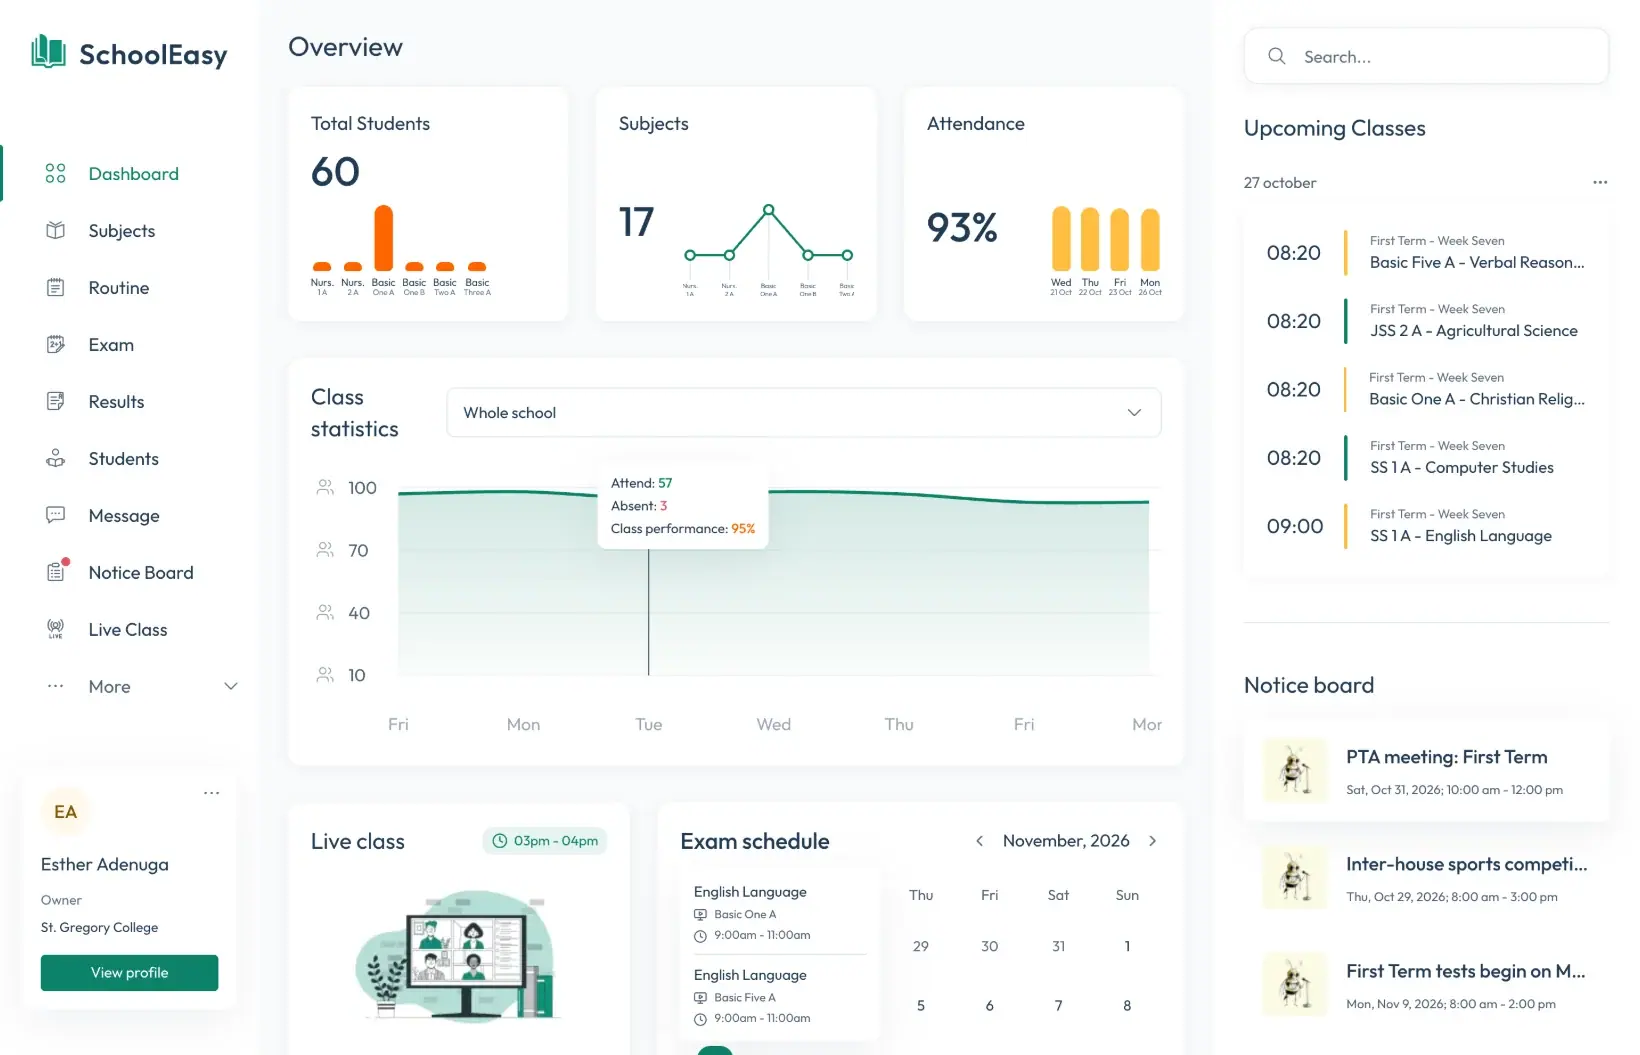The image size is (1640, 1055).
Task: Select SS 1 A Computer Studies class
Action: pyautogui.click(x=1427, y=458)
